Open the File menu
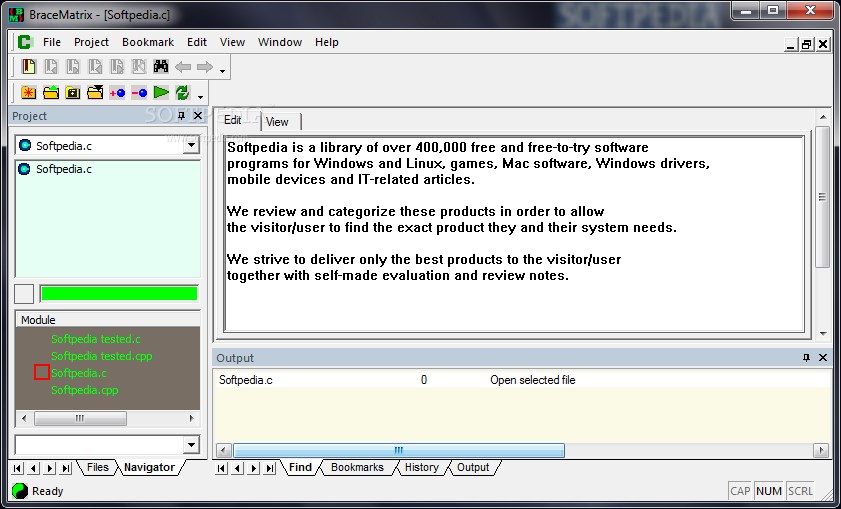This screenshot has width=841, height=509. [52, 42]
